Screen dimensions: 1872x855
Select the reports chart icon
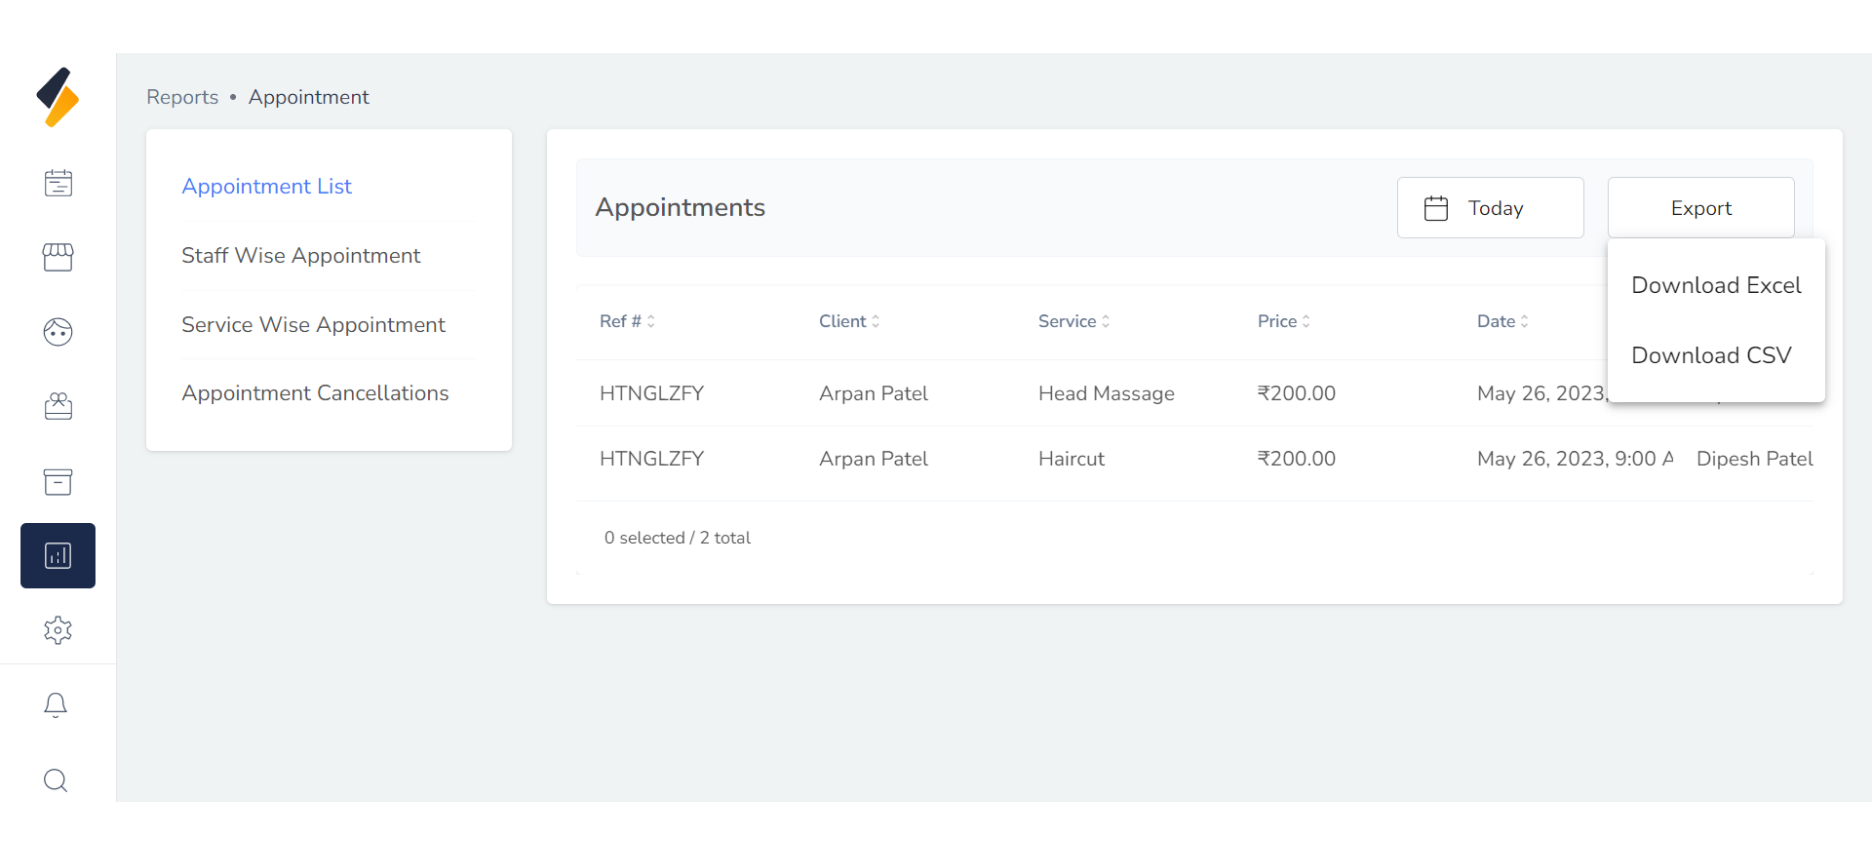pyautogui.click(x=58, y=556)
